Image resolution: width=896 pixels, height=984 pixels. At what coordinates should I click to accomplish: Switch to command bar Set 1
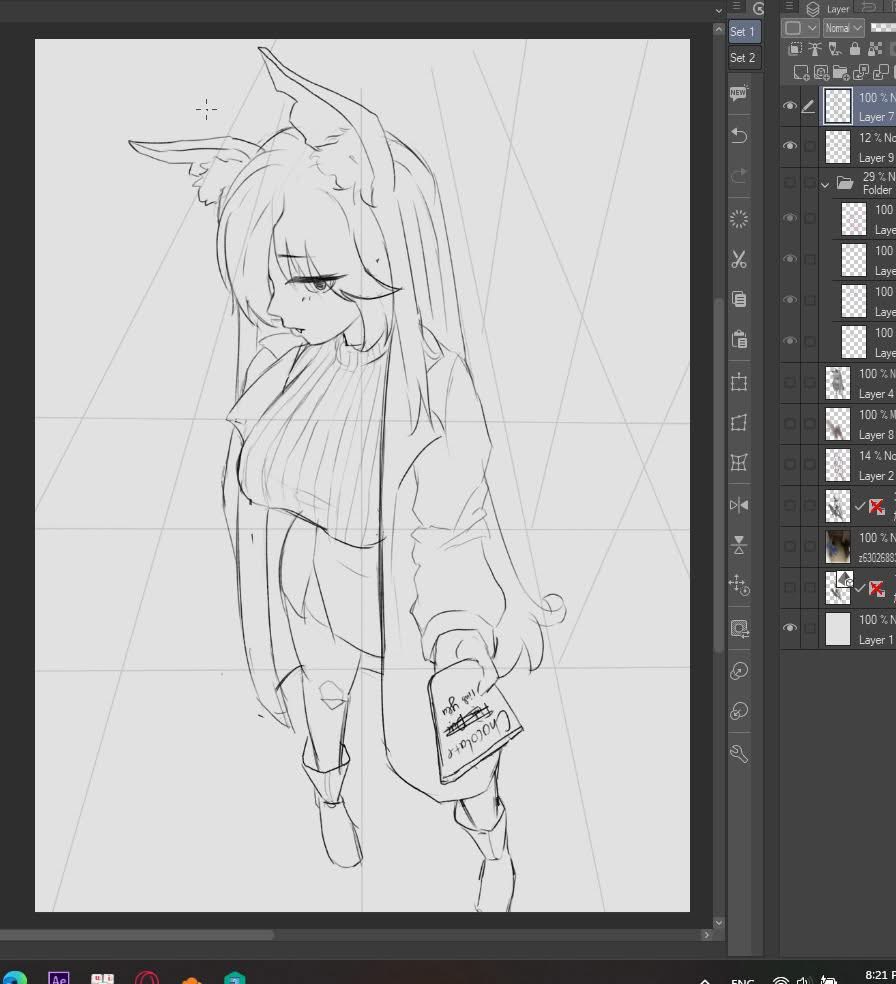[745, 31]
